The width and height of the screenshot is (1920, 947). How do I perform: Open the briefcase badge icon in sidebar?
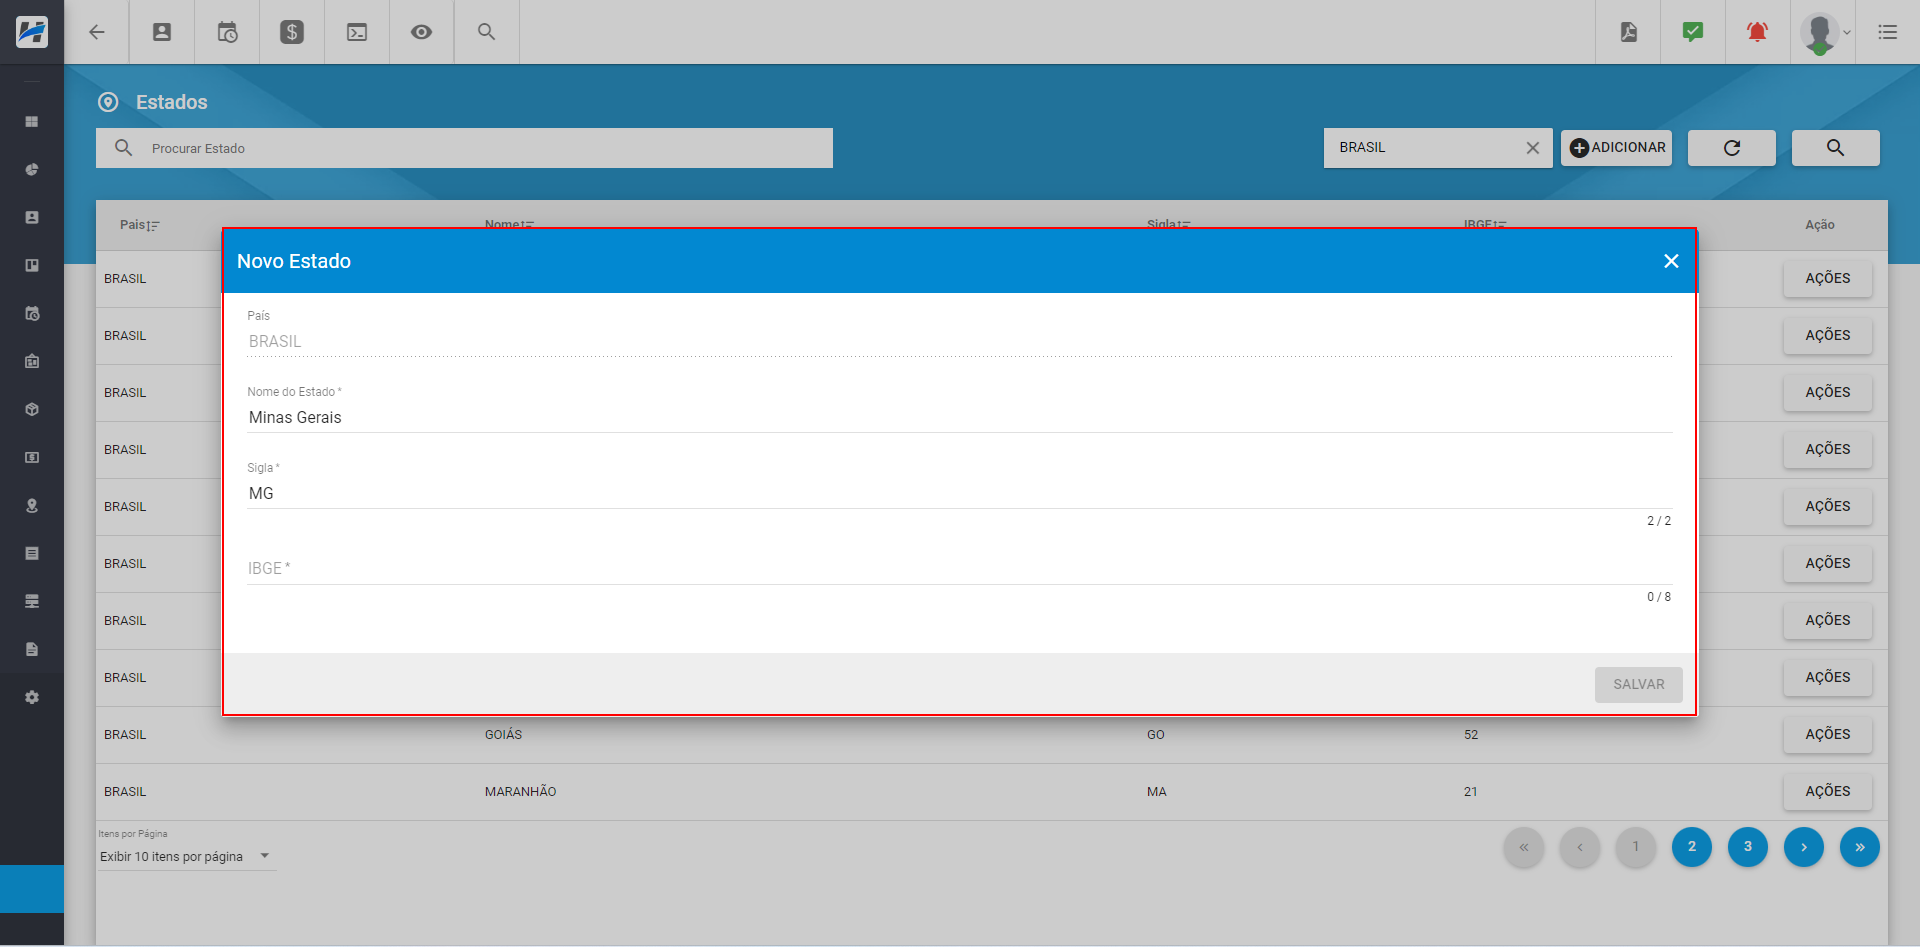pyautogui.click(x=32, y=361)
